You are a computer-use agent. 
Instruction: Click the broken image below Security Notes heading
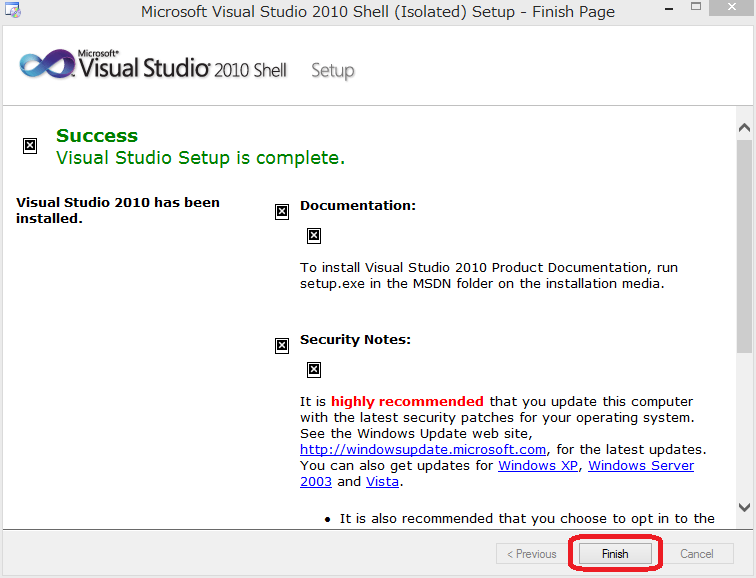tap(314, 370)
